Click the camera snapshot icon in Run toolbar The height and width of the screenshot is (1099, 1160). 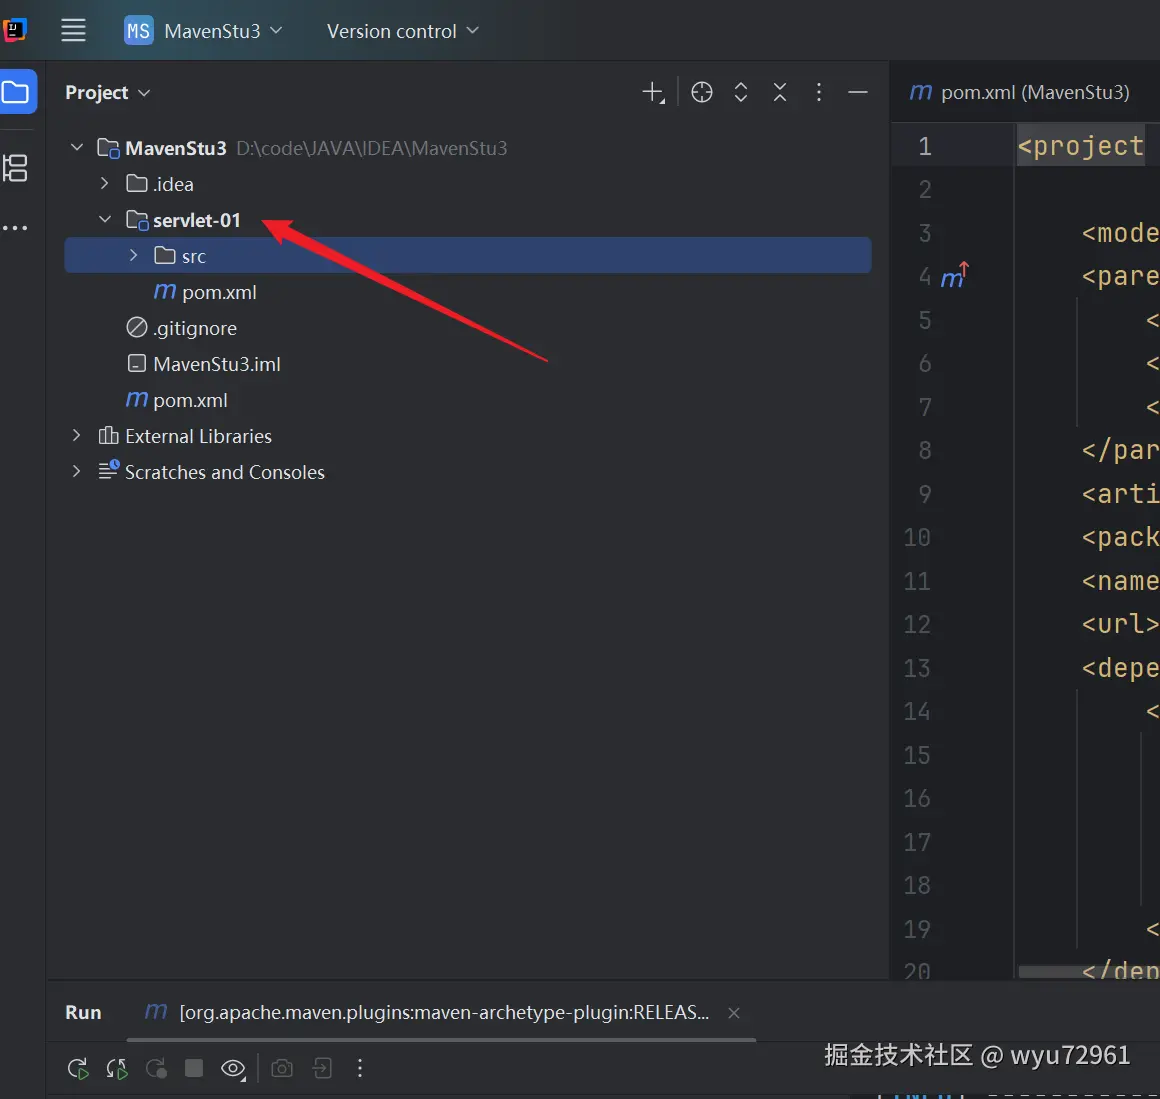(282, 1069)
